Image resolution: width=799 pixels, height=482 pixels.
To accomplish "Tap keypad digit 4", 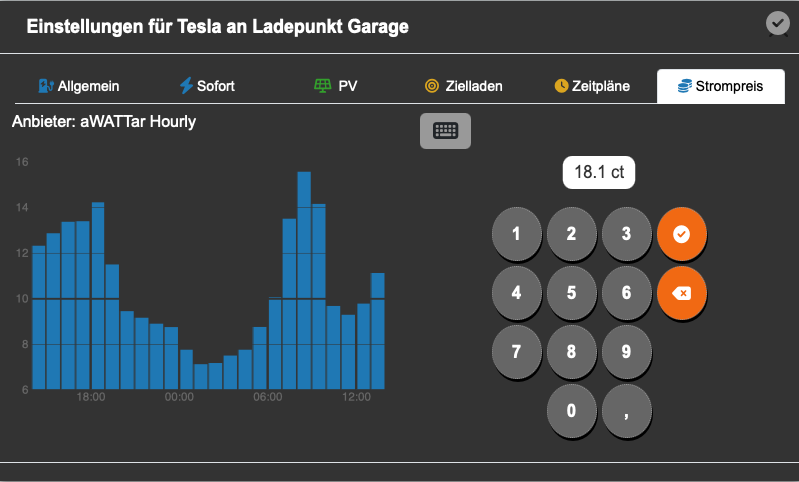I will (x=516, y=293).
